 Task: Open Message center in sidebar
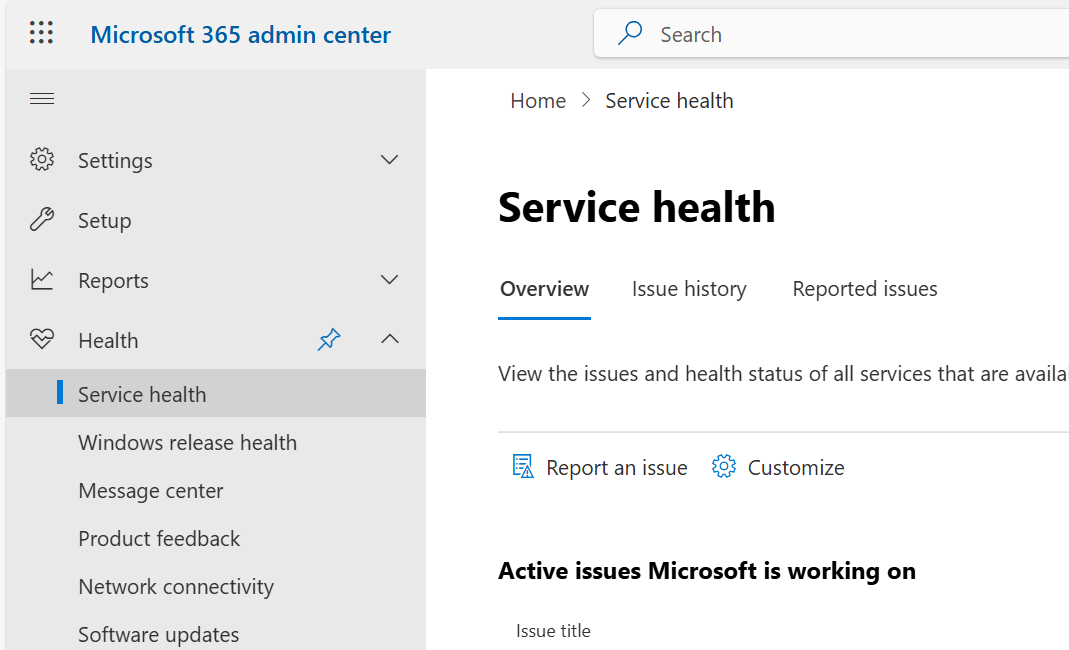tap(151, 491)
